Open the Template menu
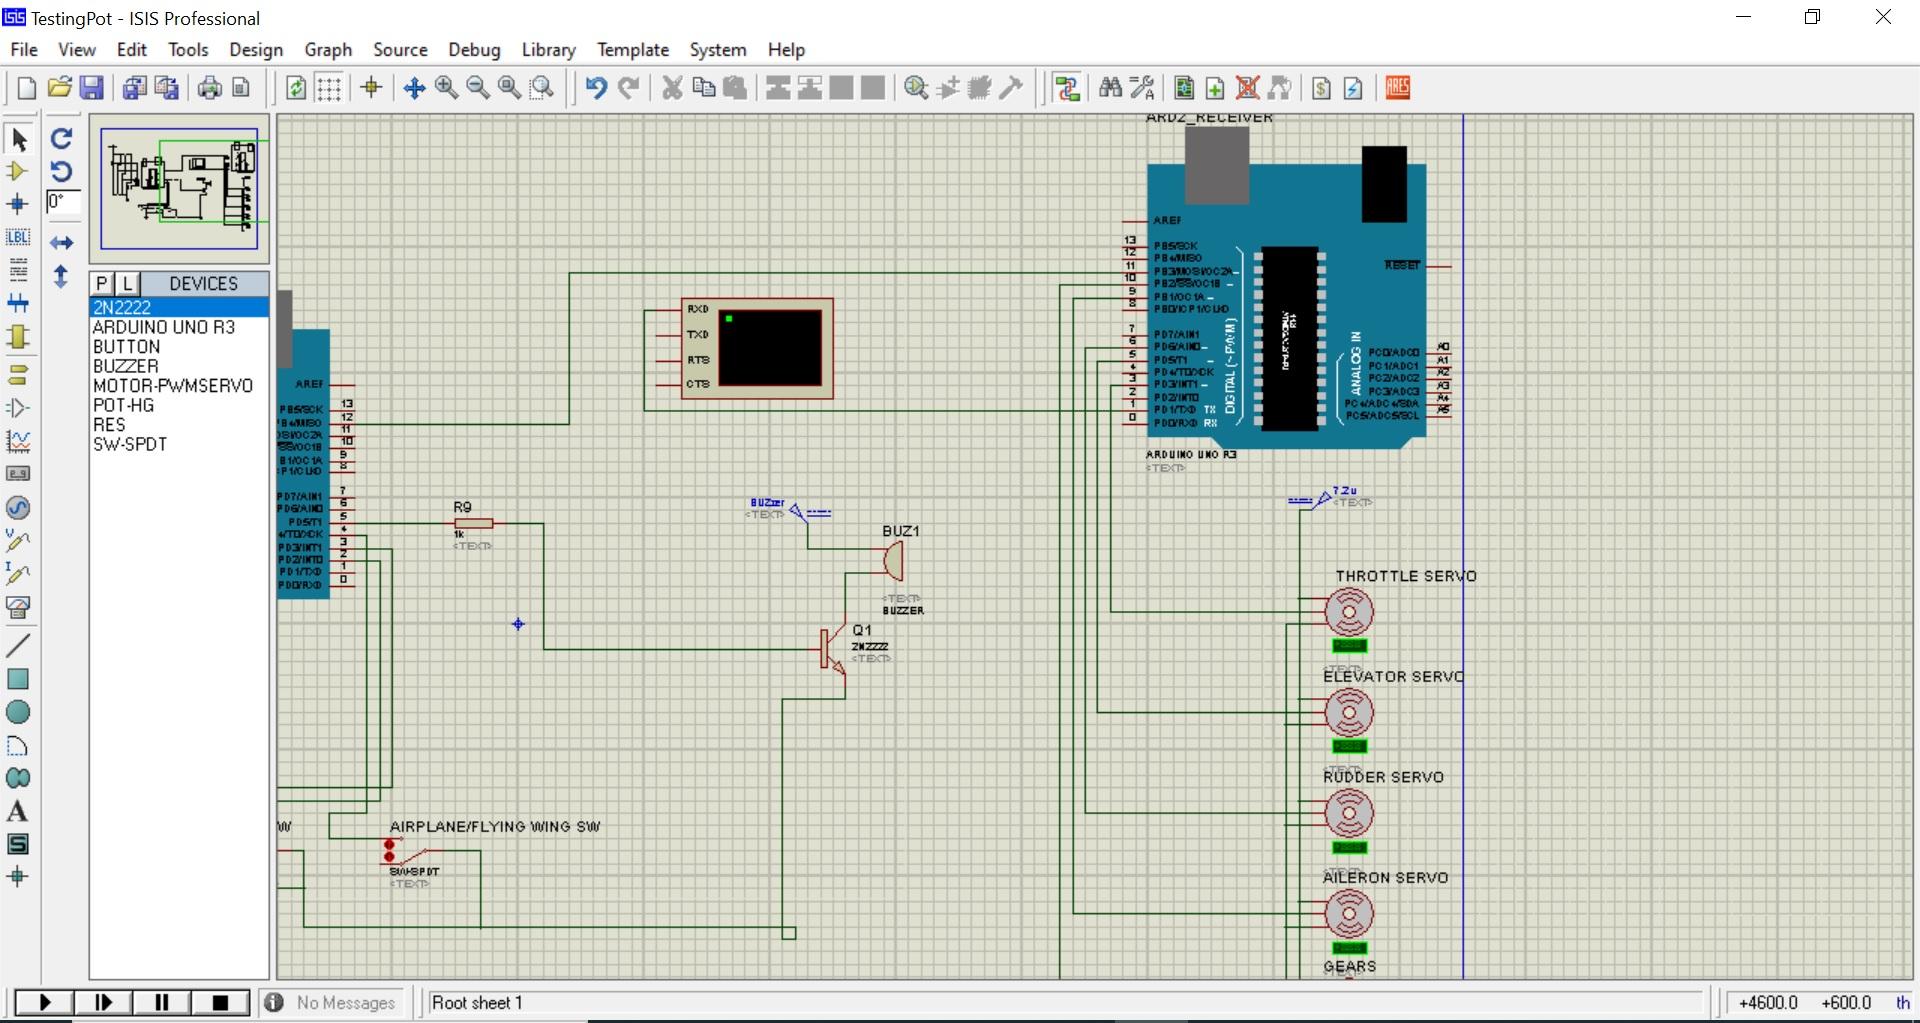Image resolution: width=1920 pixels, height=1023 pixels. click(633, 50)
